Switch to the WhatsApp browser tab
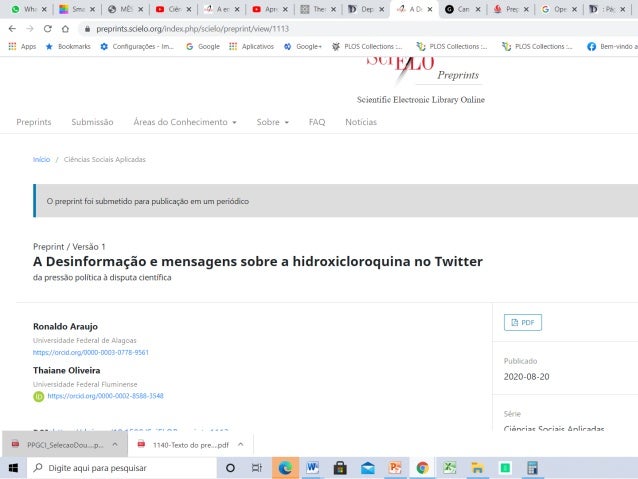 pyautogui.click(x=24, y=9)
